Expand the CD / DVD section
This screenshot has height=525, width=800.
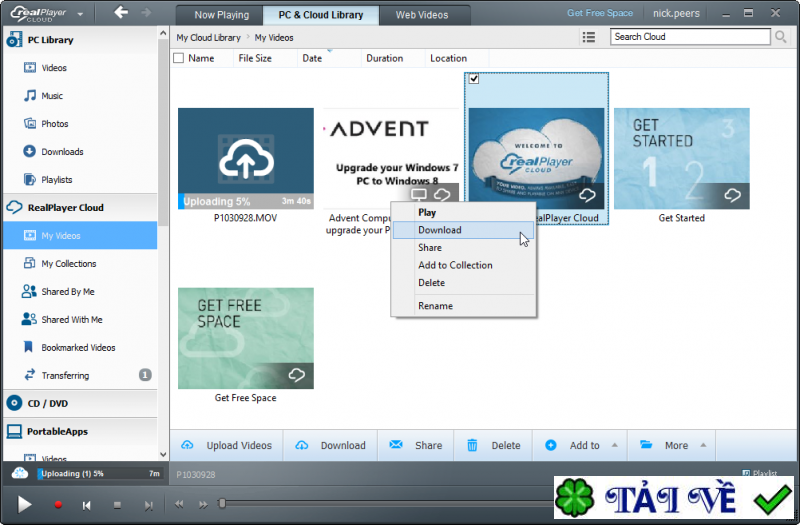(x=81, y=404)
